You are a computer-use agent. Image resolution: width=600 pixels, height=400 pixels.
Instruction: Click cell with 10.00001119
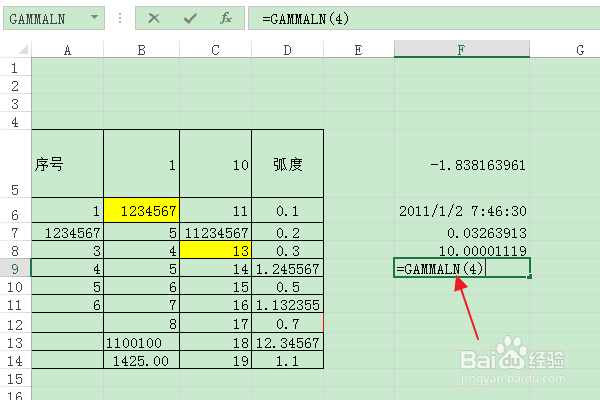tap(462, 250)
